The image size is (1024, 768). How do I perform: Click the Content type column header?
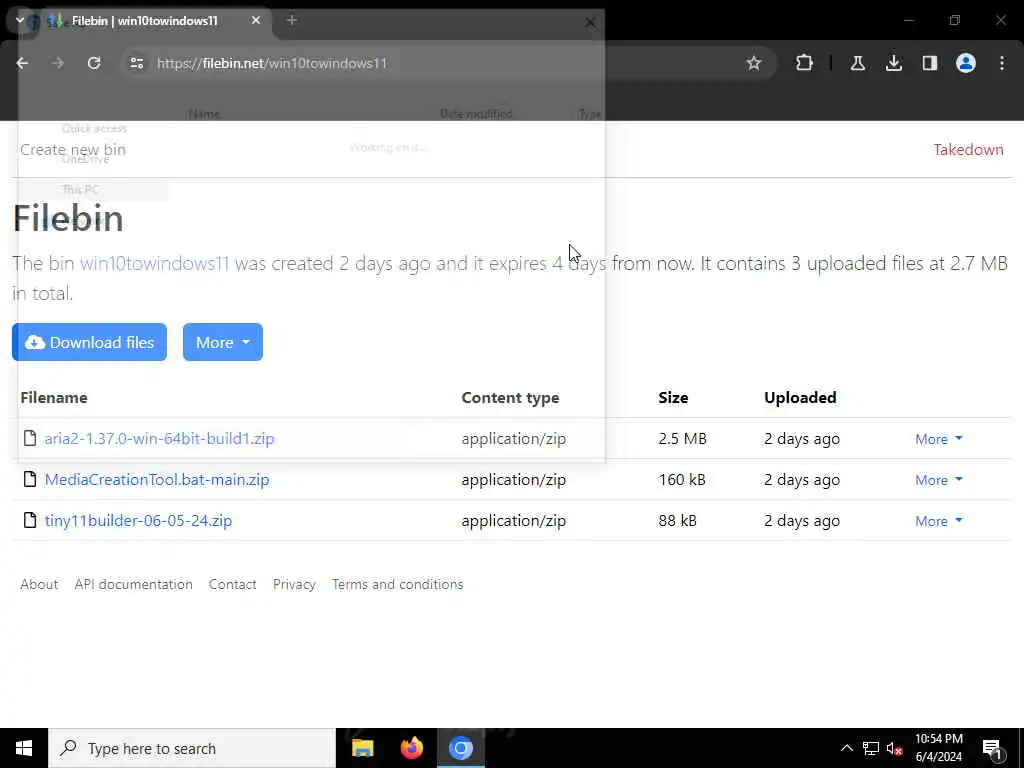[x=510, y=398]
